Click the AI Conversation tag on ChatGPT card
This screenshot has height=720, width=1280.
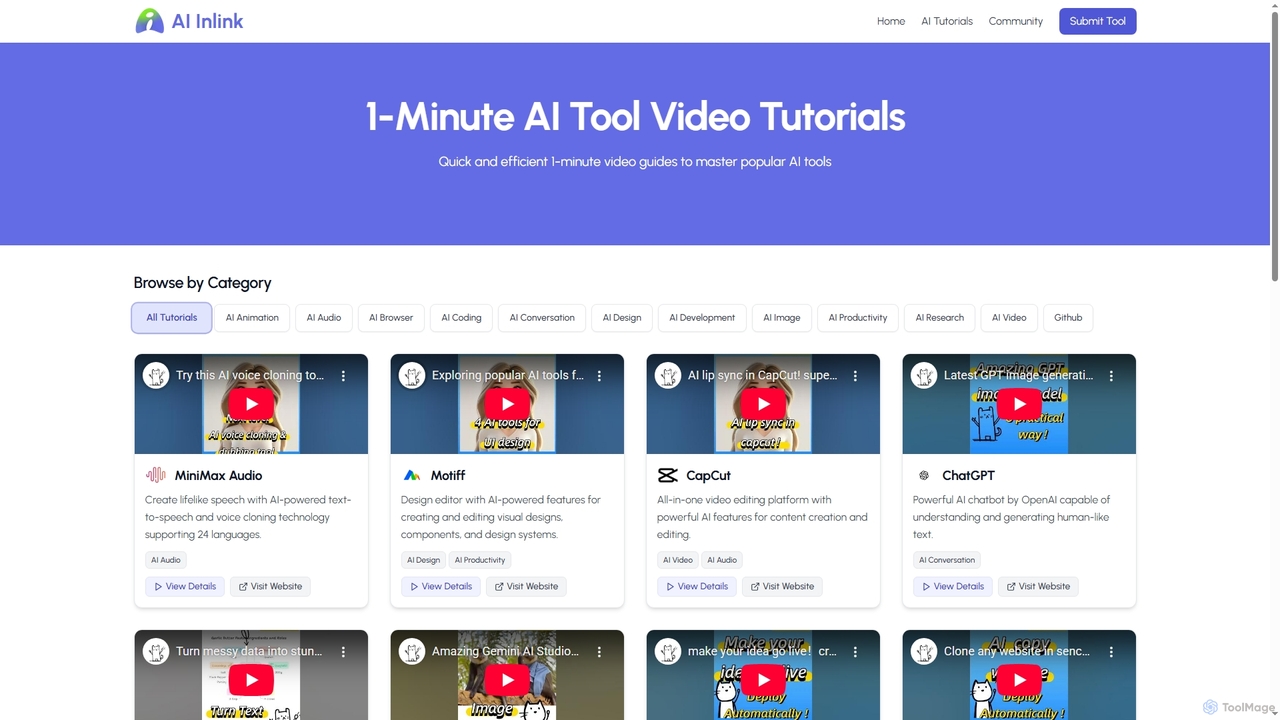click(x=947, y=560)
